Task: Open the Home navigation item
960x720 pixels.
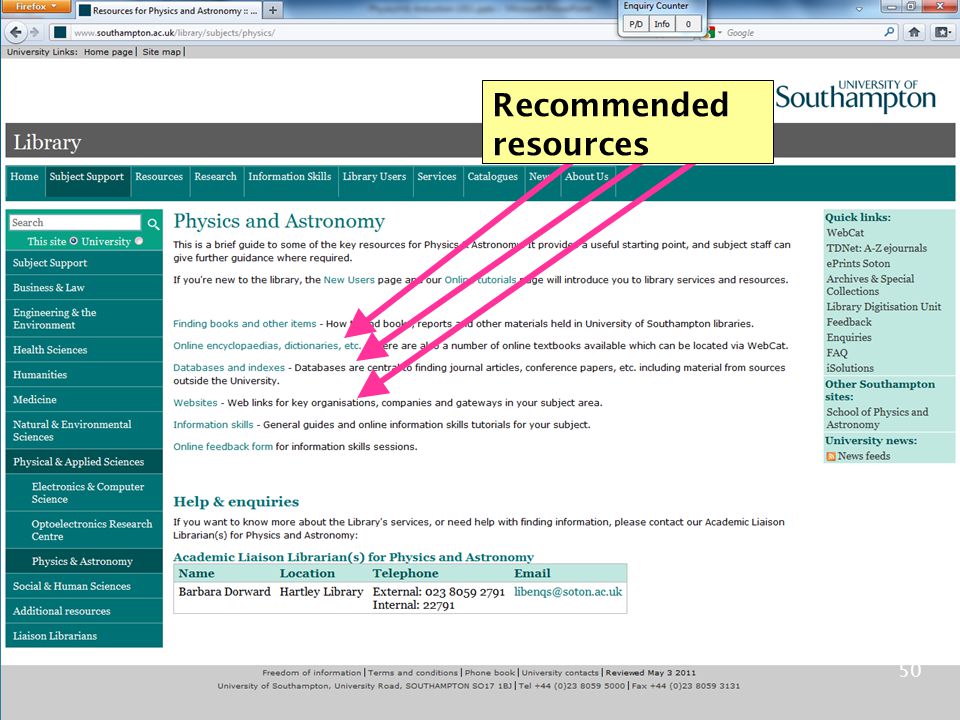Action: click(x=24, y=176)
